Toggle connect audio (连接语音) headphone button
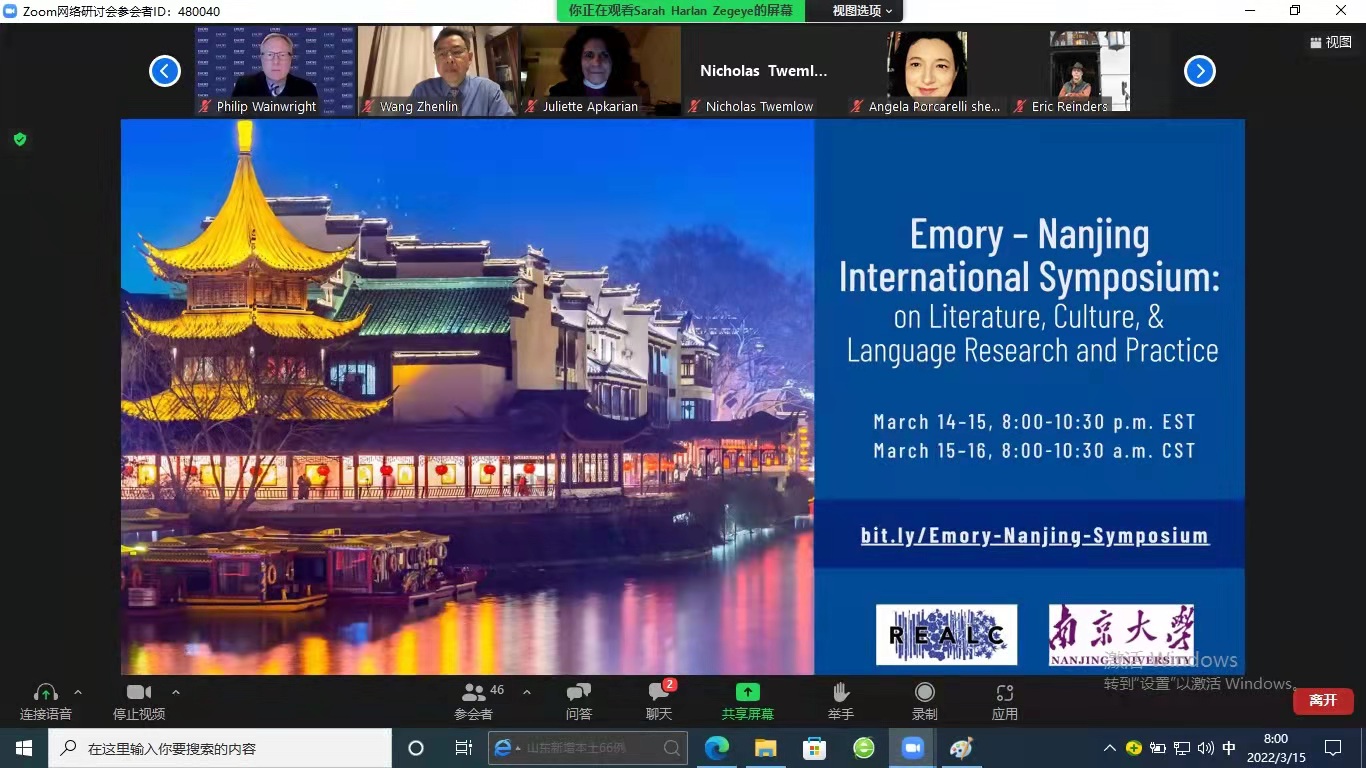Viewport: 1366px width, 768px height. tap(45, 692)
